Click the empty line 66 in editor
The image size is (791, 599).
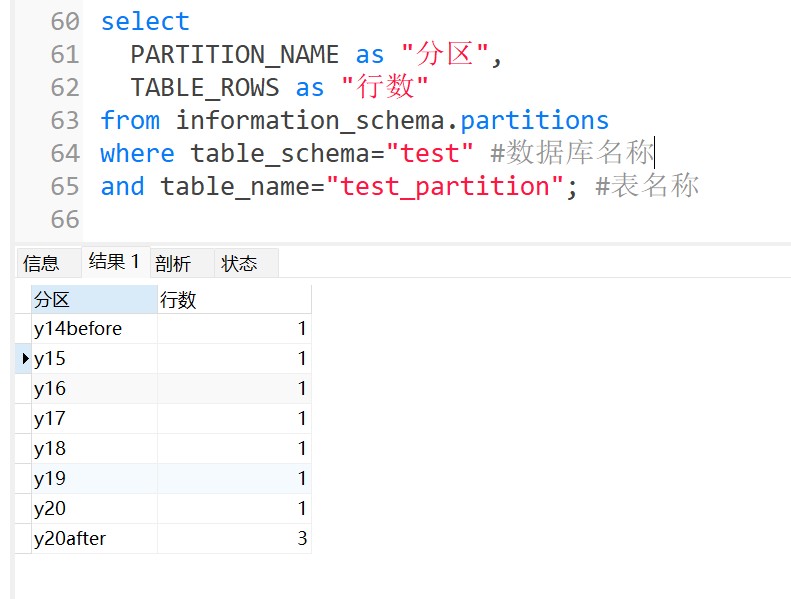tap(300, 220)
